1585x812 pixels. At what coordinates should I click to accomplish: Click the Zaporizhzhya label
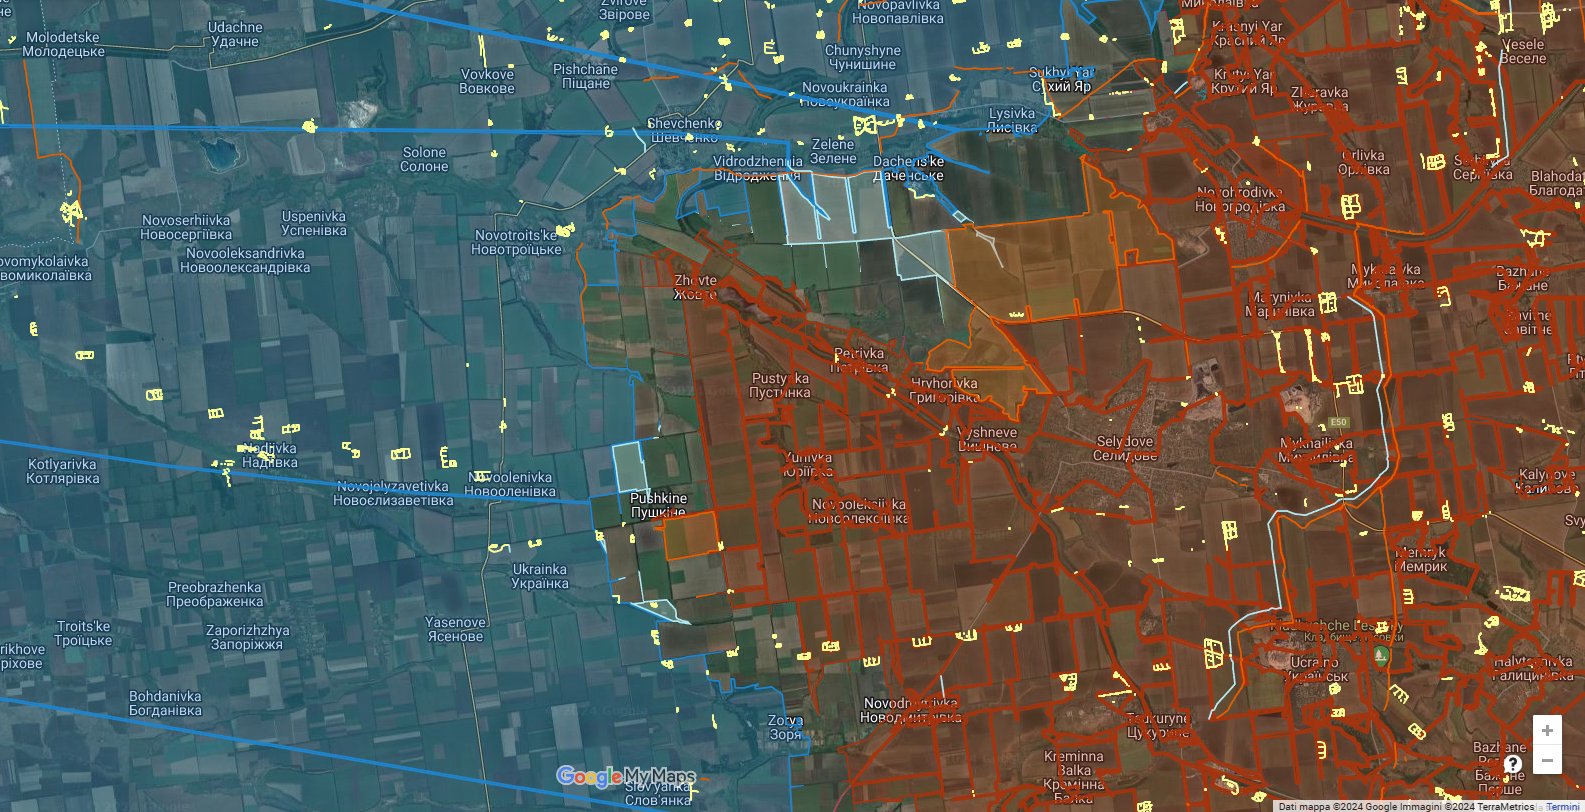click(247, 637)
